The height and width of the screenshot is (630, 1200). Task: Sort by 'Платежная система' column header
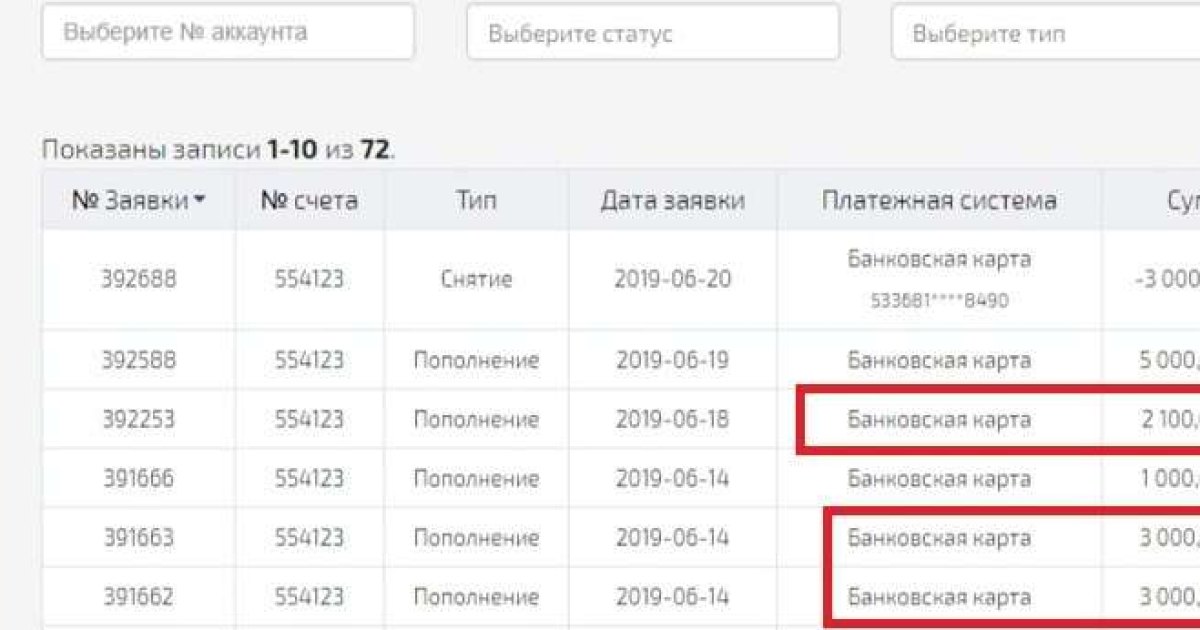click(x=939, y=200)
